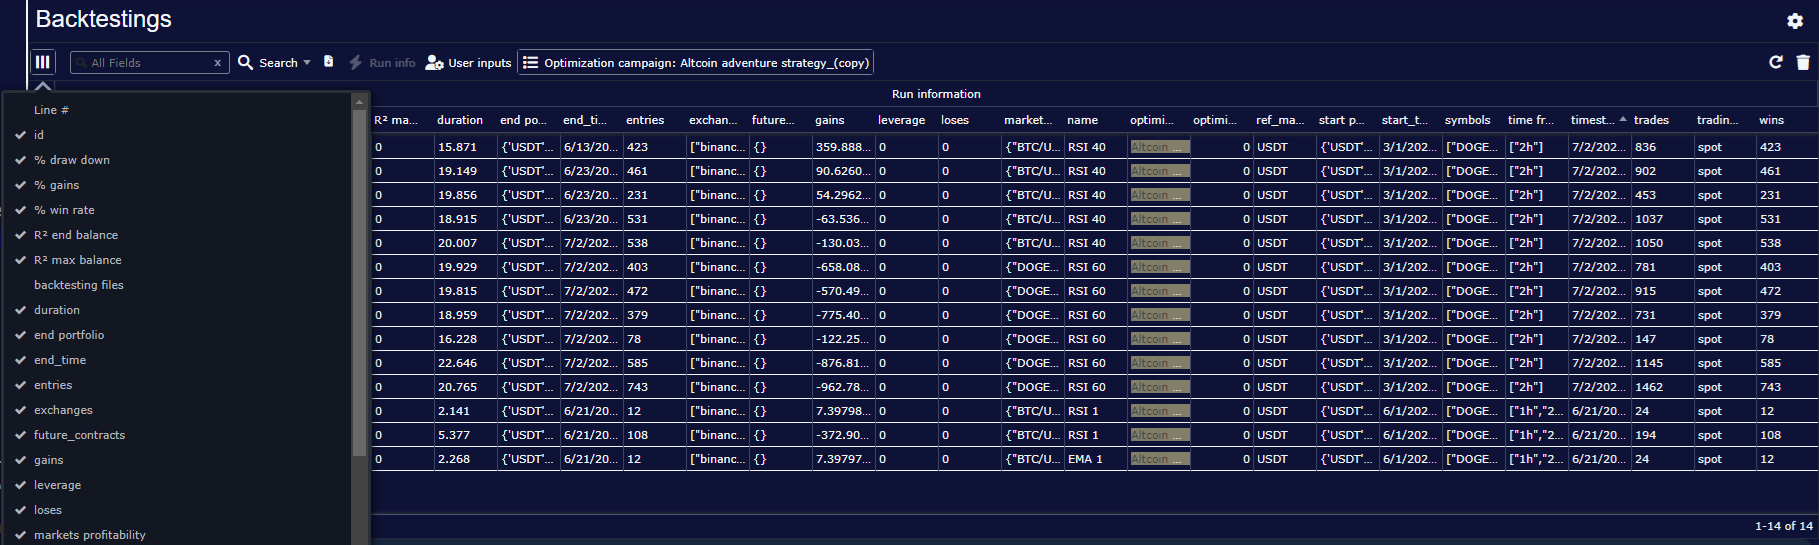1819x545 pixels.
Task: Sort by the trades column header
Action: [1651, 120]
